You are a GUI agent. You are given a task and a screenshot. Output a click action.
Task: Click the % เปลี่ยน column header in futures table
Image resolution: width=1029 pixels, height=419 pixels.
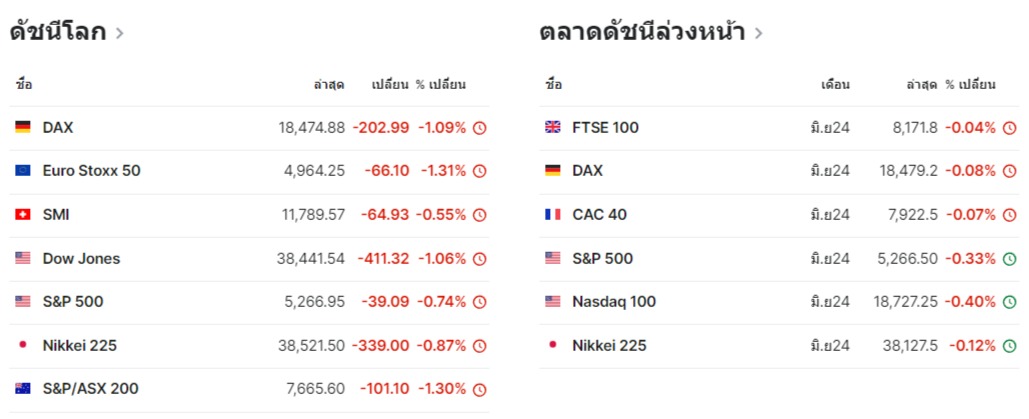(x=970, y=85)
